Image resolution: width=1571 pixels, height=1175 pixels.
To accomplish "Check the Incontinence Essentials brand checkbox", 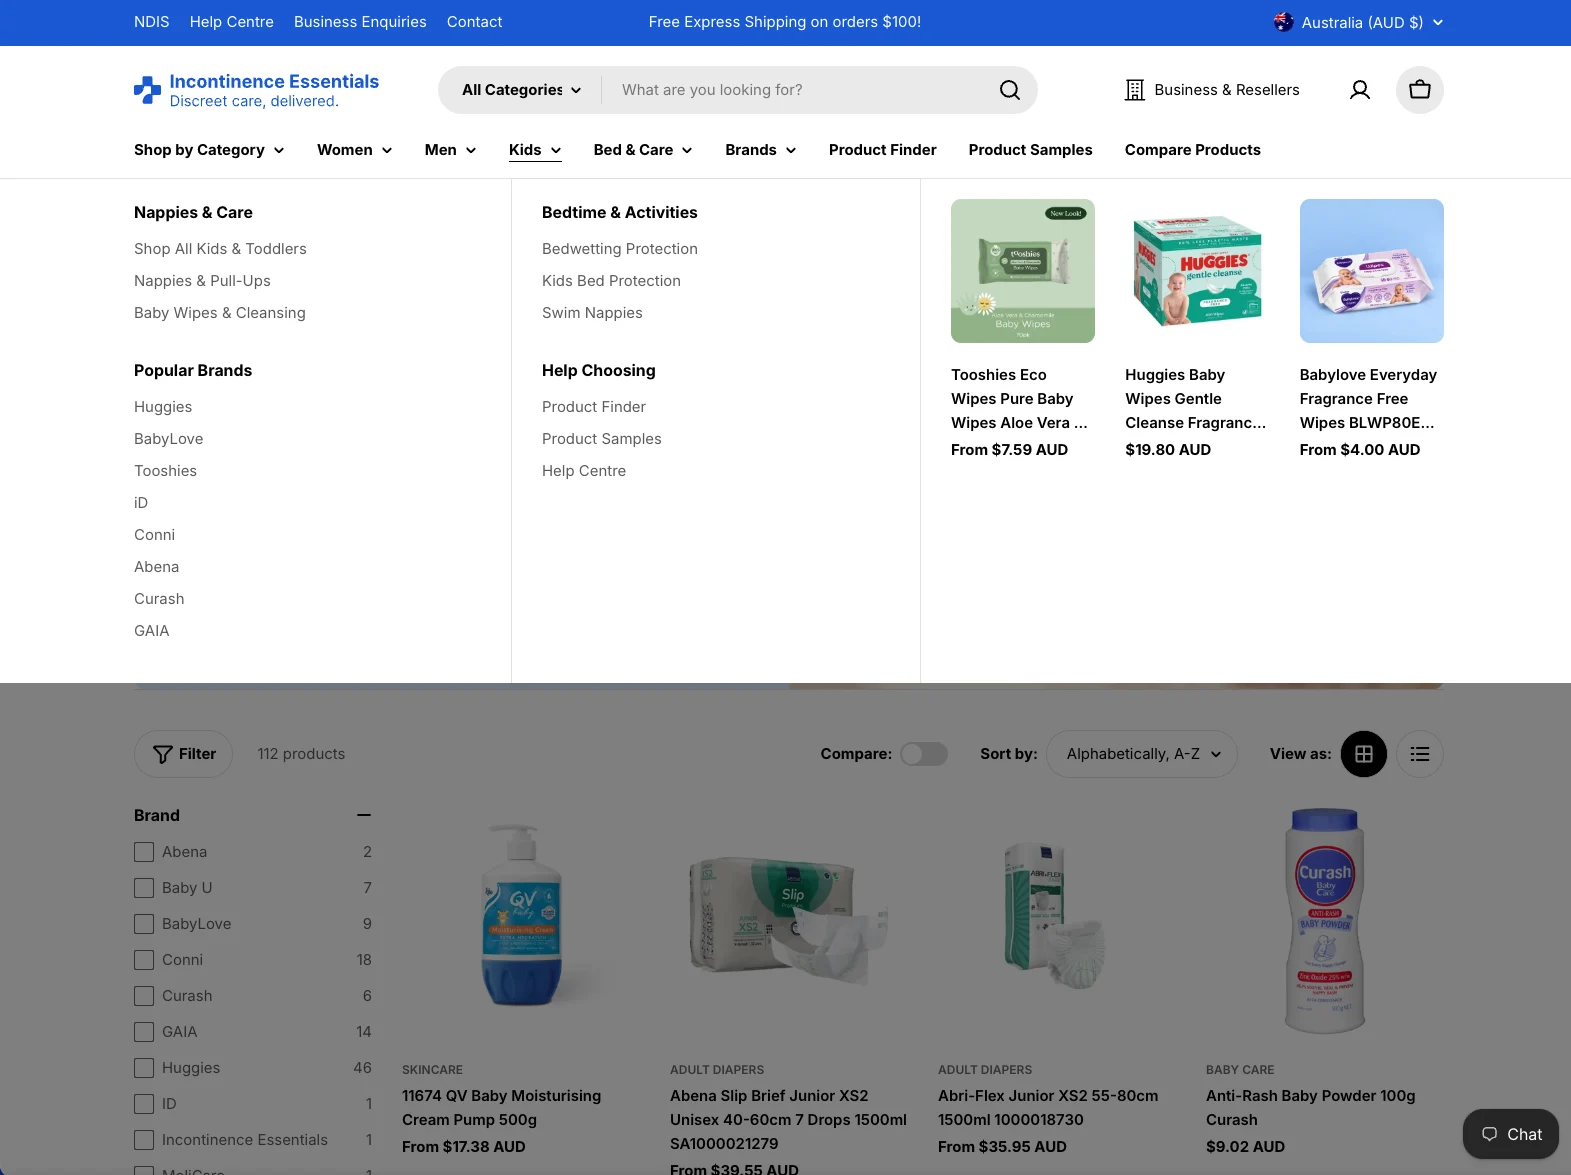I will [x=144, y=1140].
